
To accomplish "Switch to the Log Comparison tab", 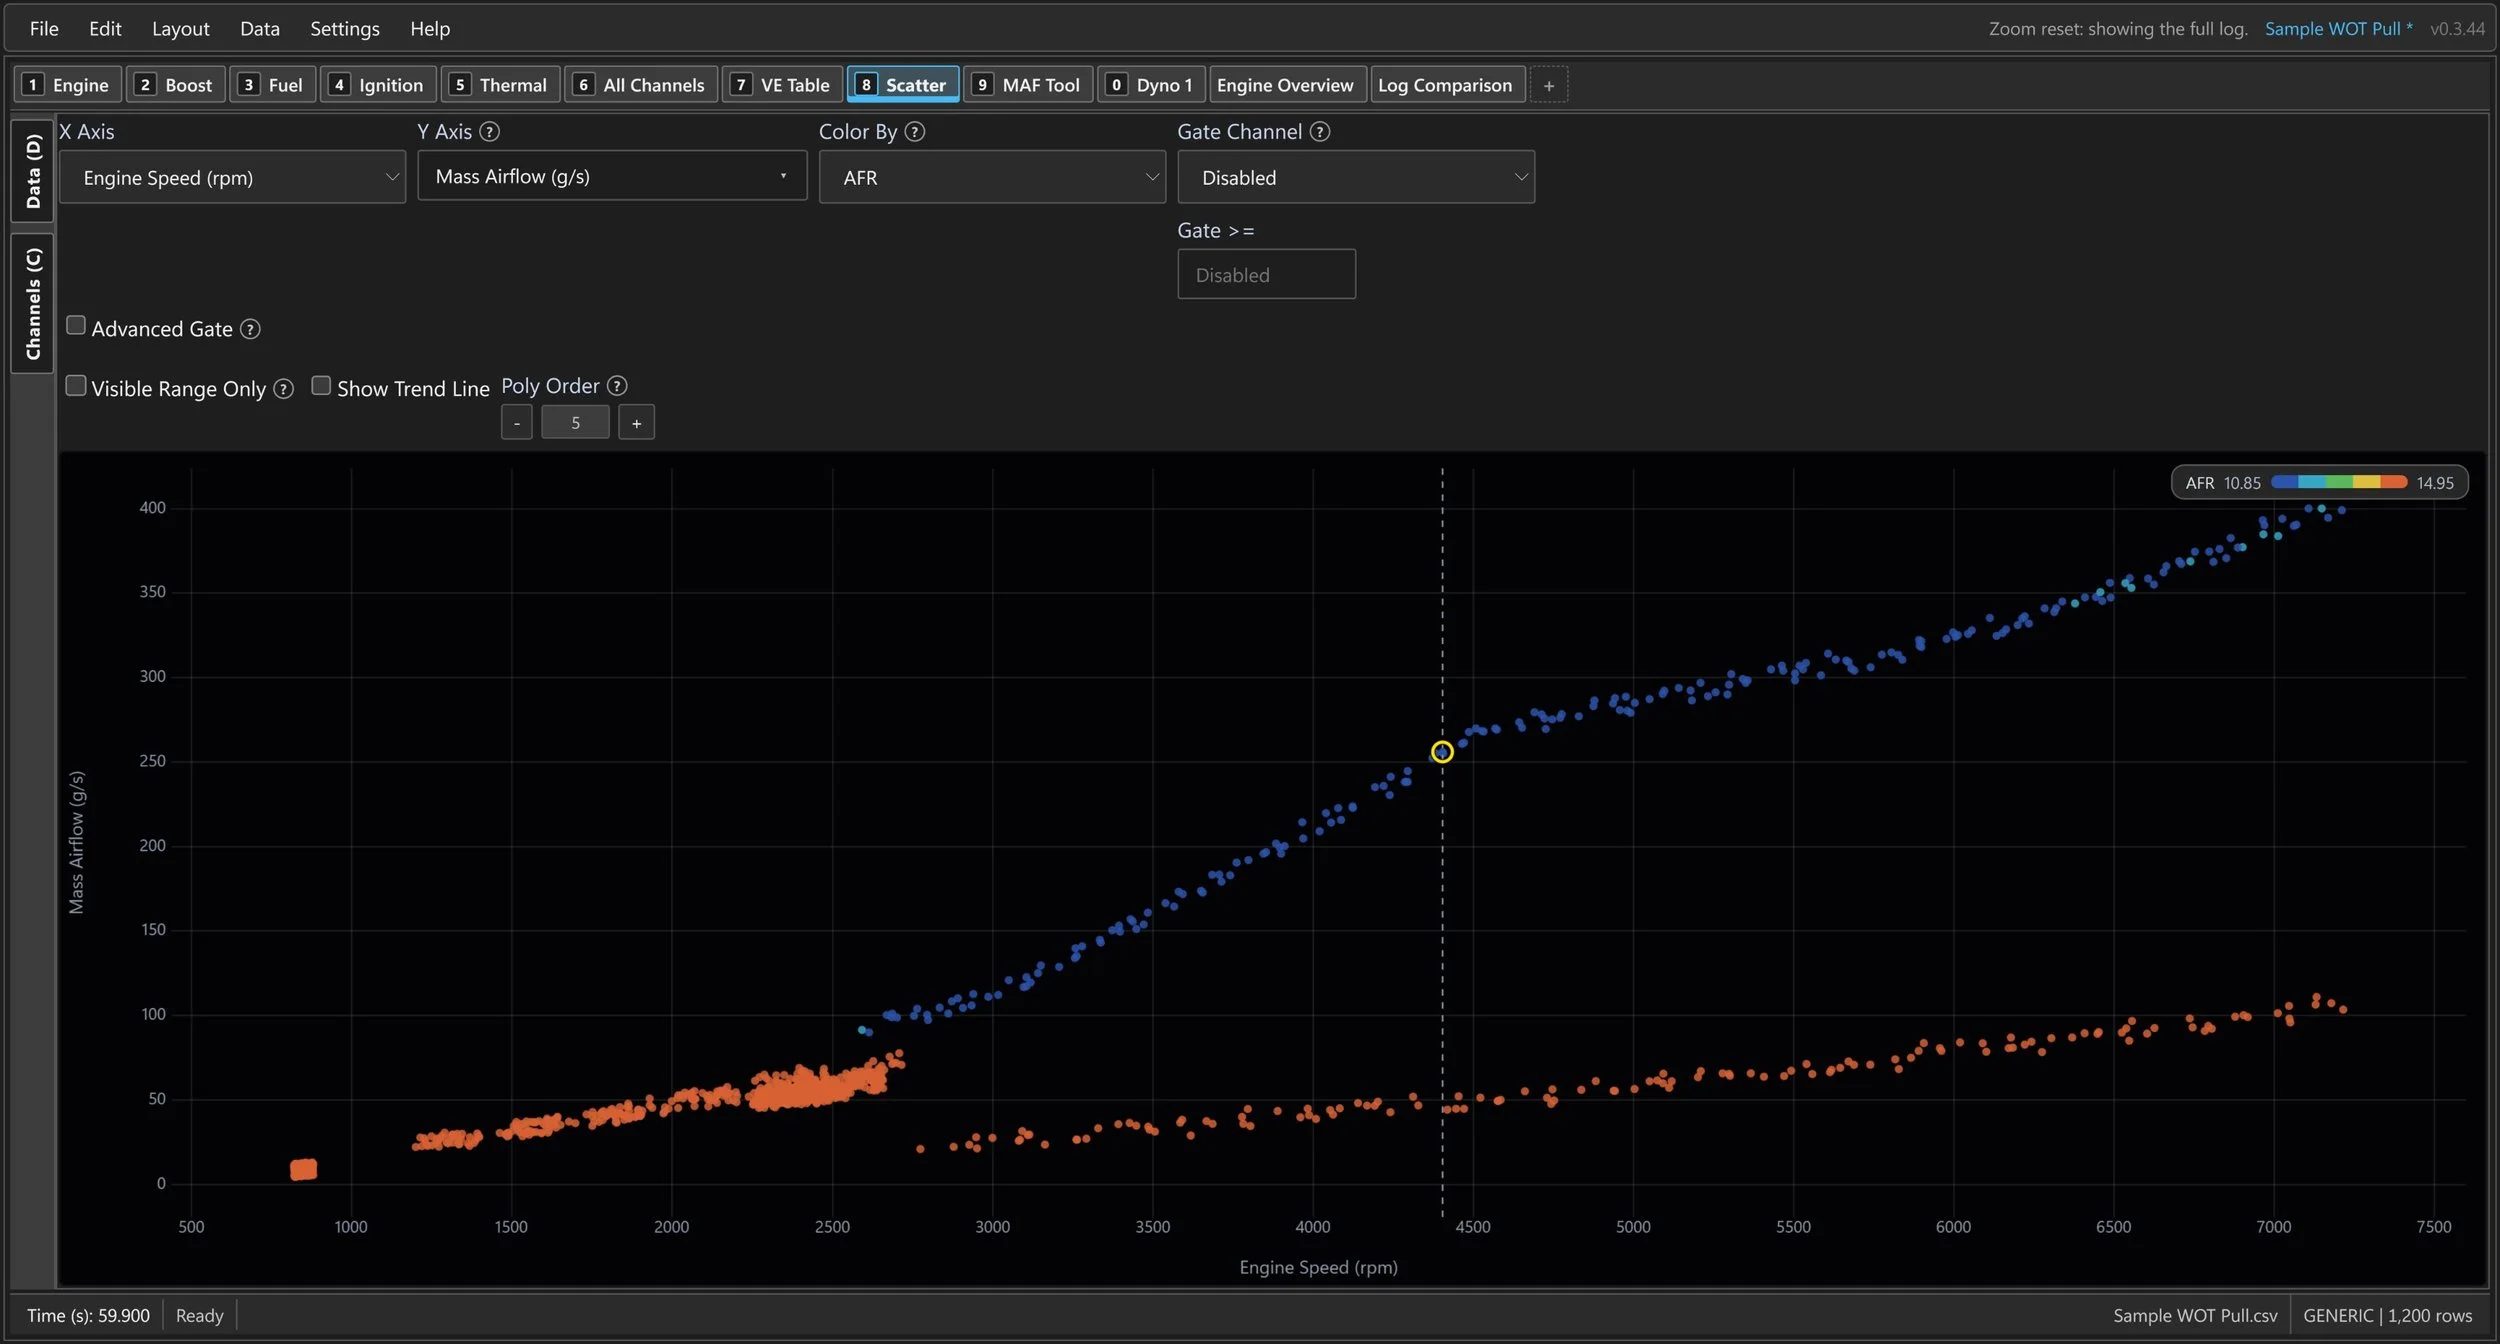I will 1448,85.
